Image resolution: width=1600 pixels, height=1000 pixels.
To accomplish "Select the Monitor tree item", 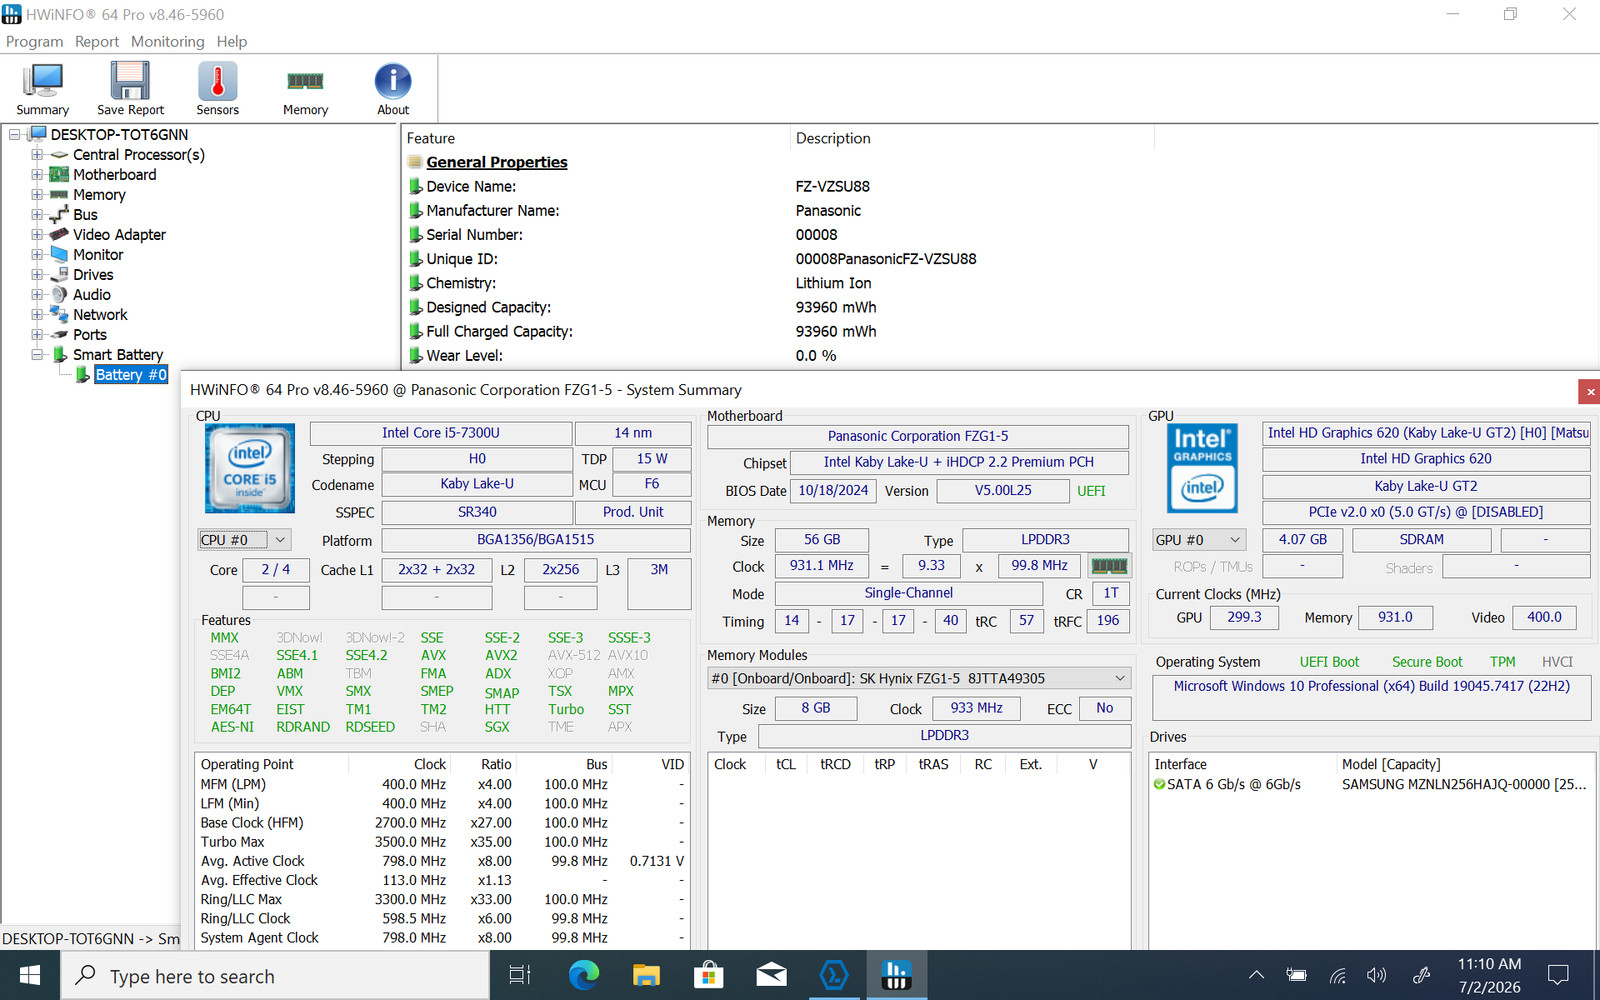I will pos(98,254).
